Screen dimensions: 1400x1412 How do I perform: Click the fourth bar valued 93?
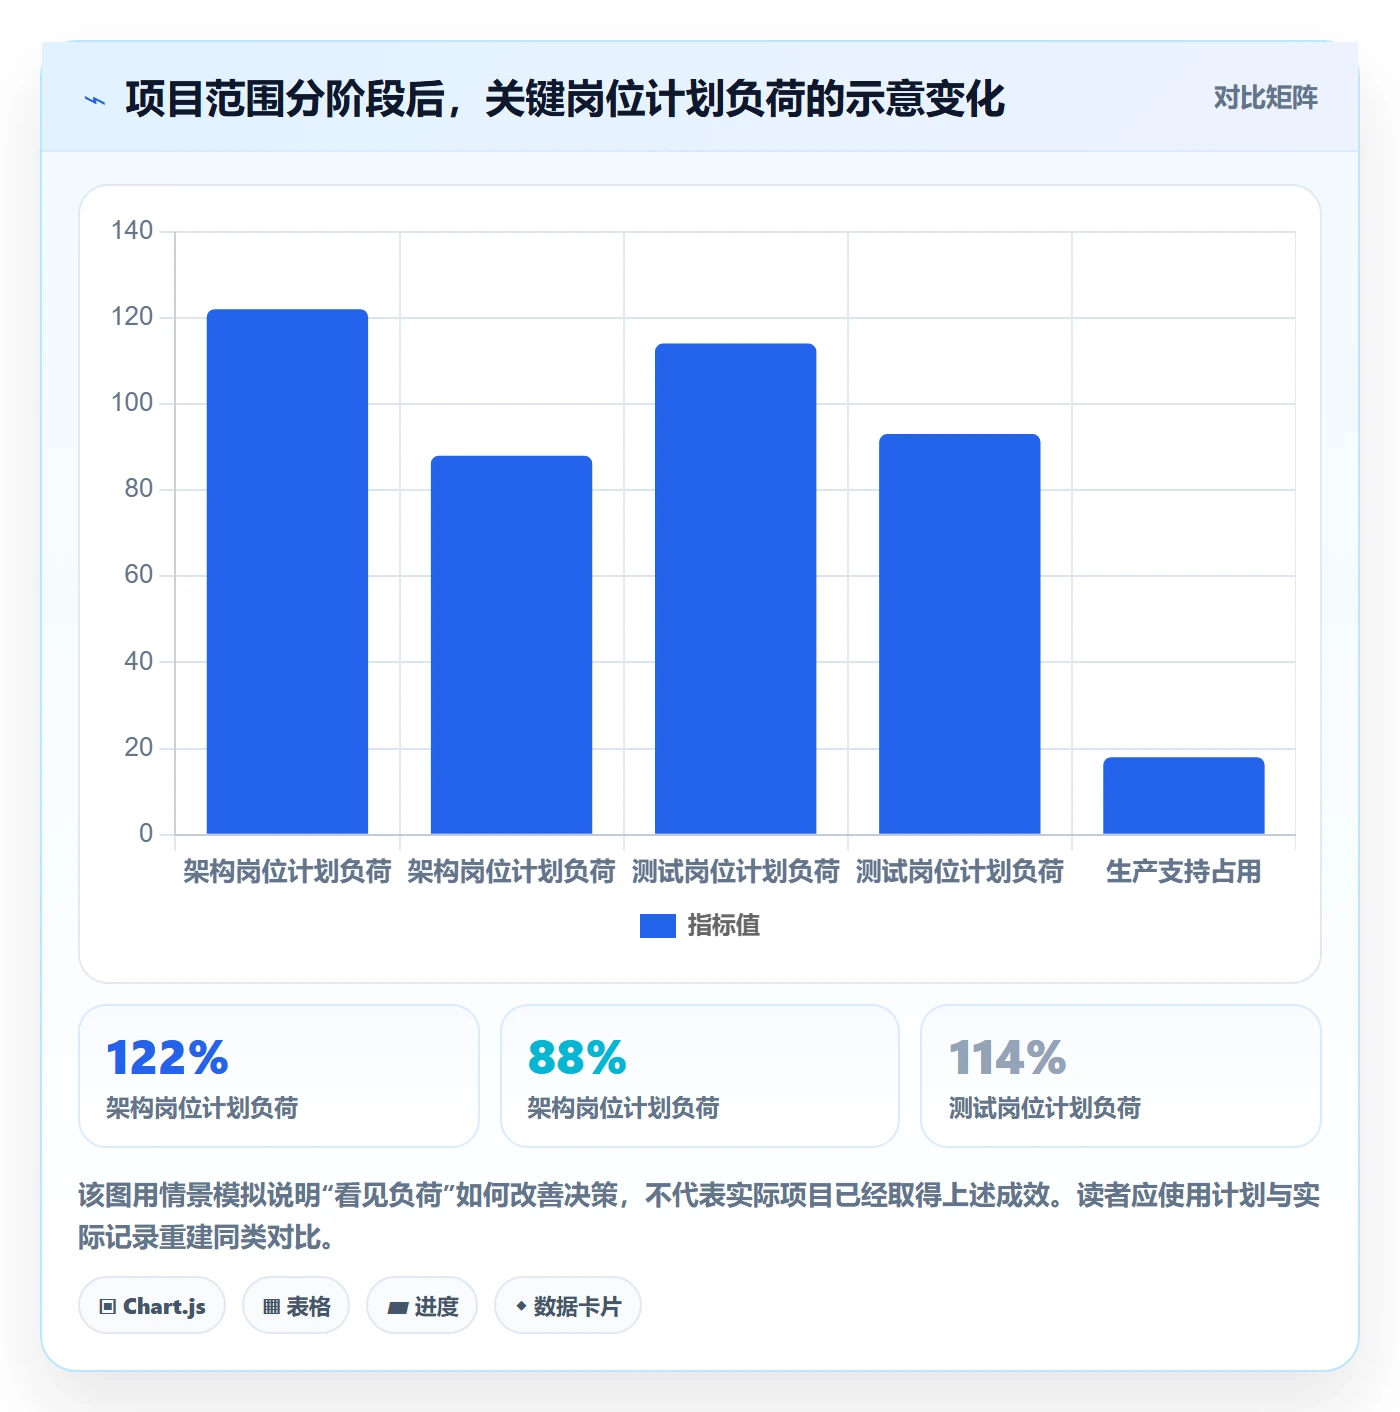pos(959,634)
